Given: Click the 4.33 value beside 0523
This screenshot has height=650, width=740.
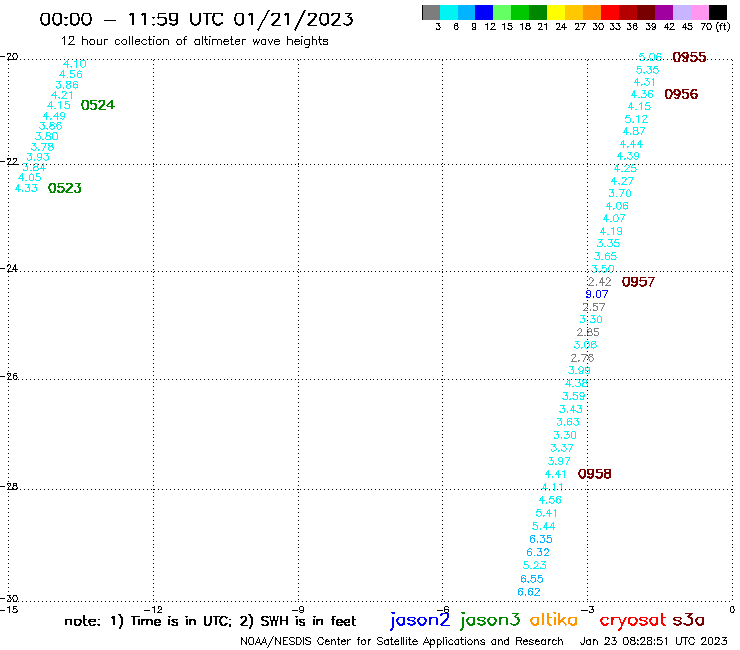Looking at the screenshot, I should (x=26, y=188).
